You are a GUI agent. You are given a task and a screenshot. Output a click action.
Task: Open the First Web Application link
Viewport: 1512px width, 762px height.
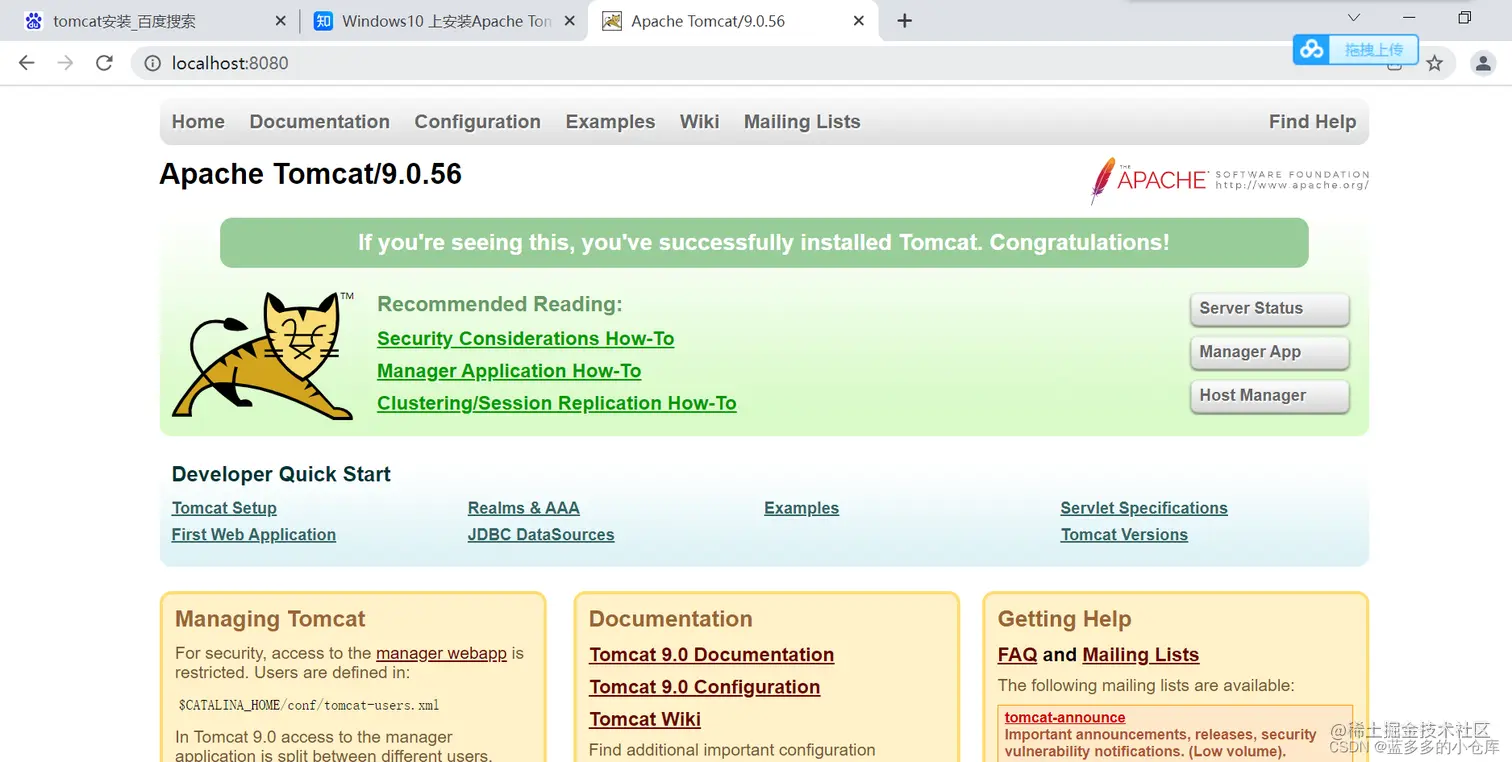tap(254, 535)
